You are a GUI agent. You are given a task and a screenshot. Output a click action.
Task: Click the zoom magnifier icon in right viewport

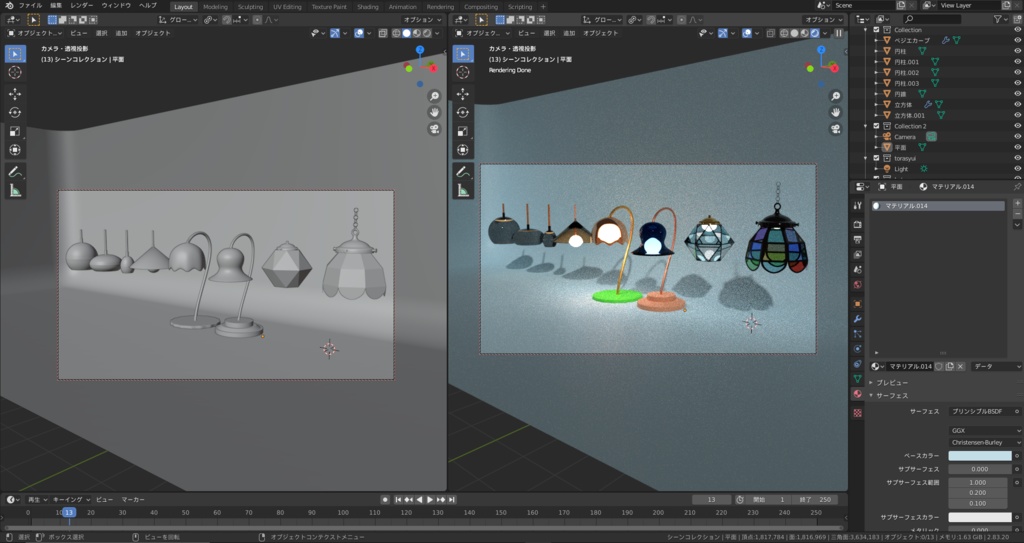pos(834,96)
